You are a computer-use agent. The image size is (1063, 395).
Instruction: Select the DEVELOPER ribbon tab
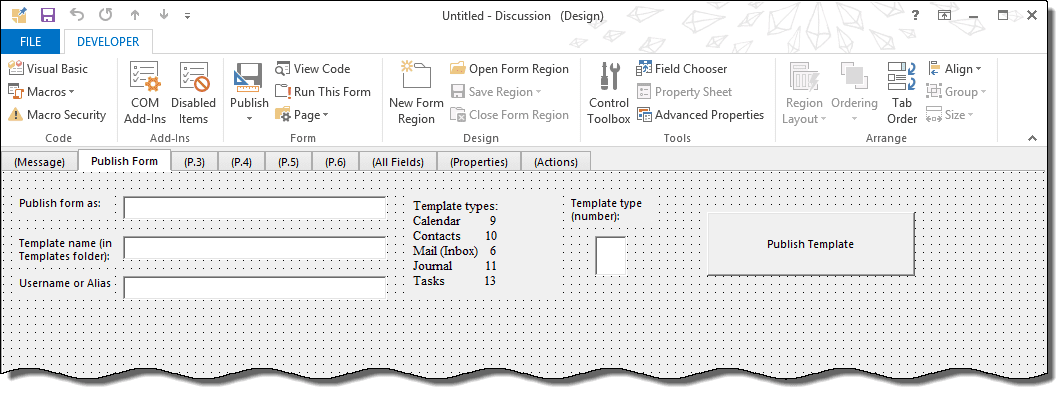coord(108,41)
